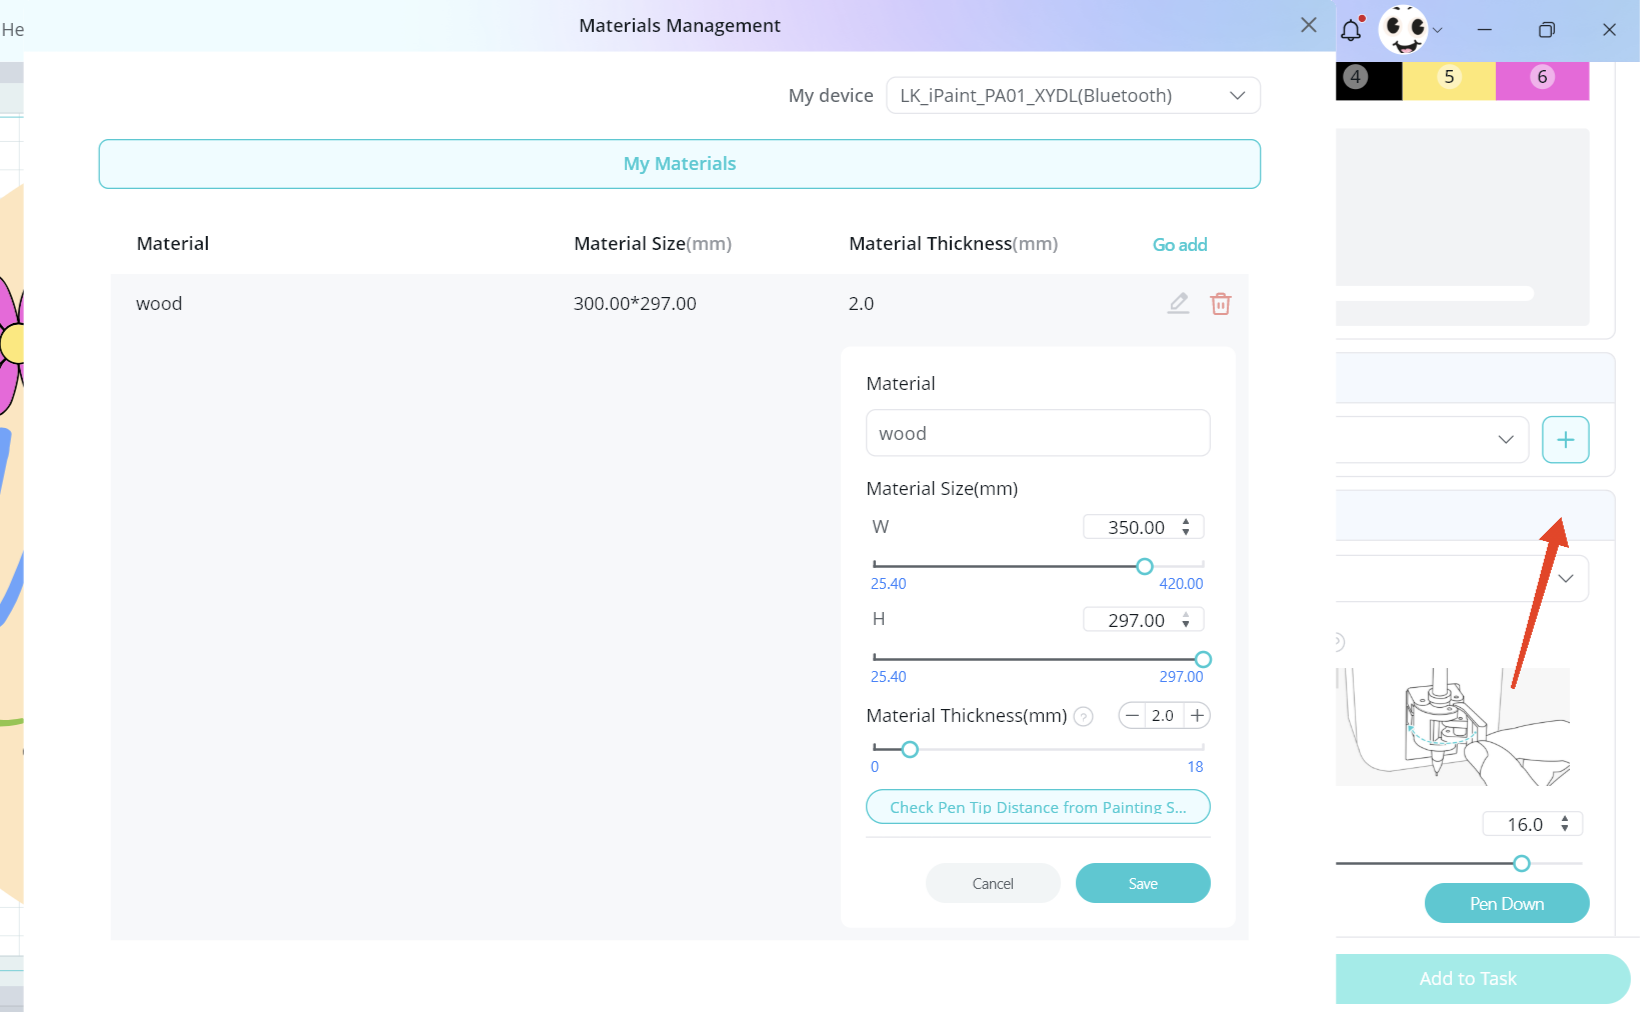Click the height value field 297.00
This screenshot has height=1012, width=1640.
[x=1136, y=620]
